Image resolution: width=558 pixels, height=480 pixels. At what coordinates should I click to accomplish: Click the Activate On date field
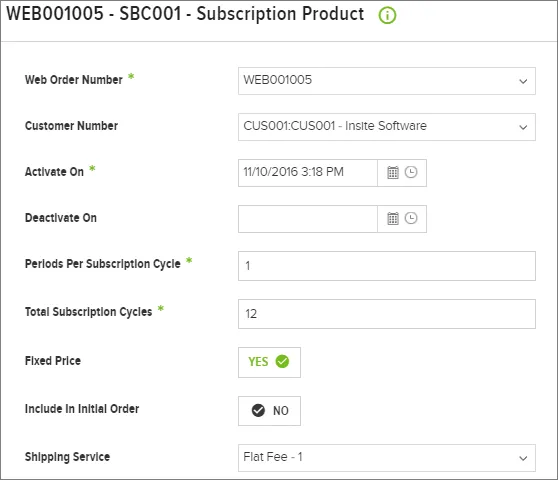(308, 173)
